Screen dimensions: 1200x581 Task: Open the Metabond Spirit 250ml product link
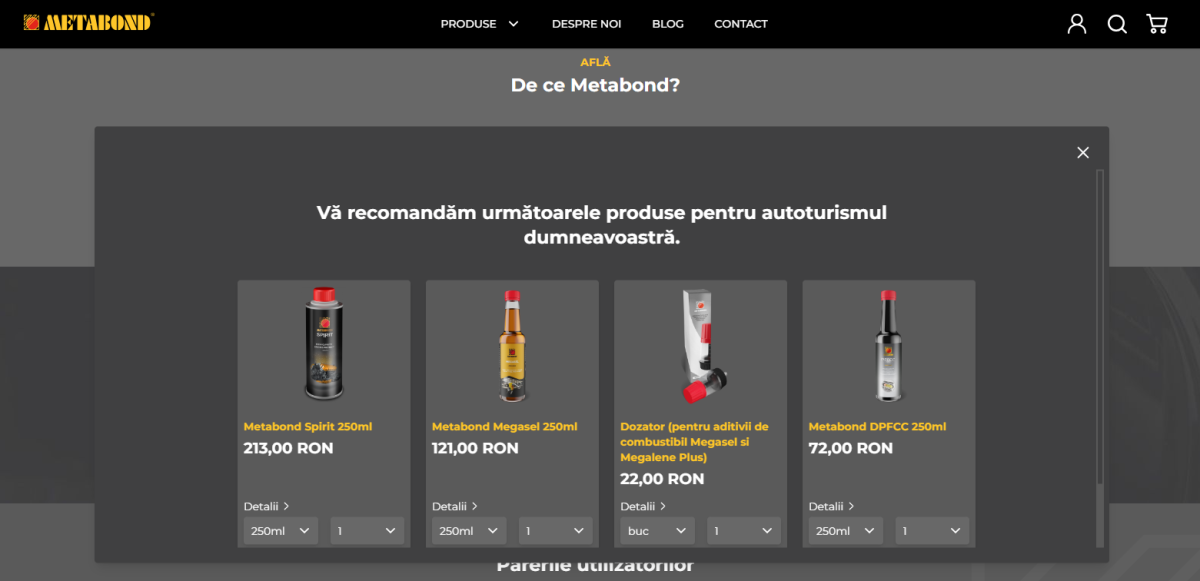(x=308, y=427)
